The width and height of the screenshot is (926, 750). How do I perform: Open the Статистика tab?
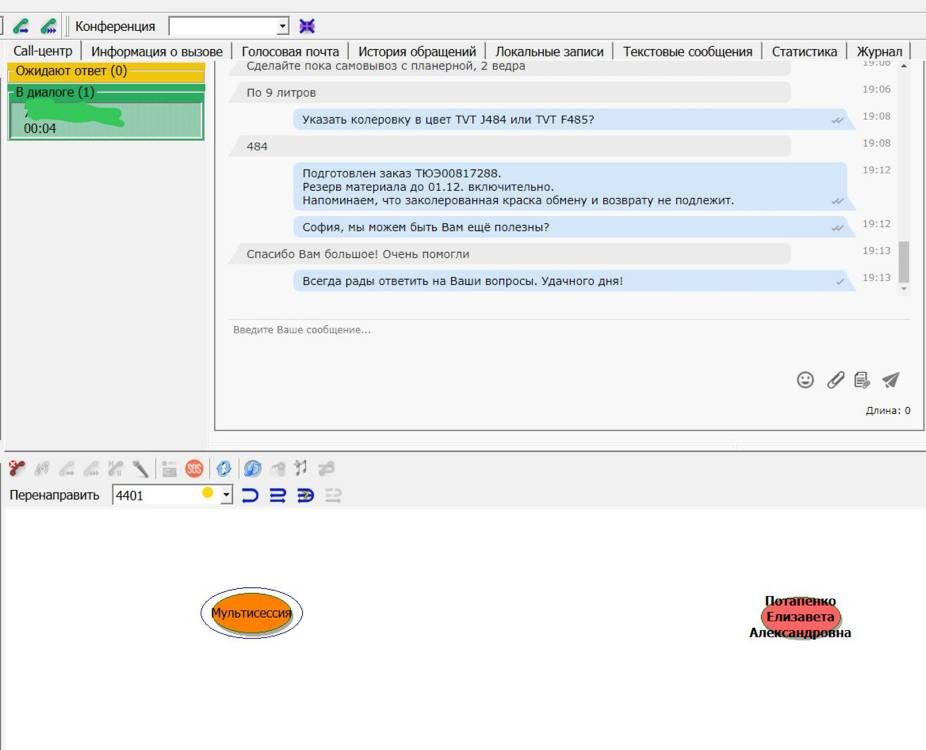[804, 51]
